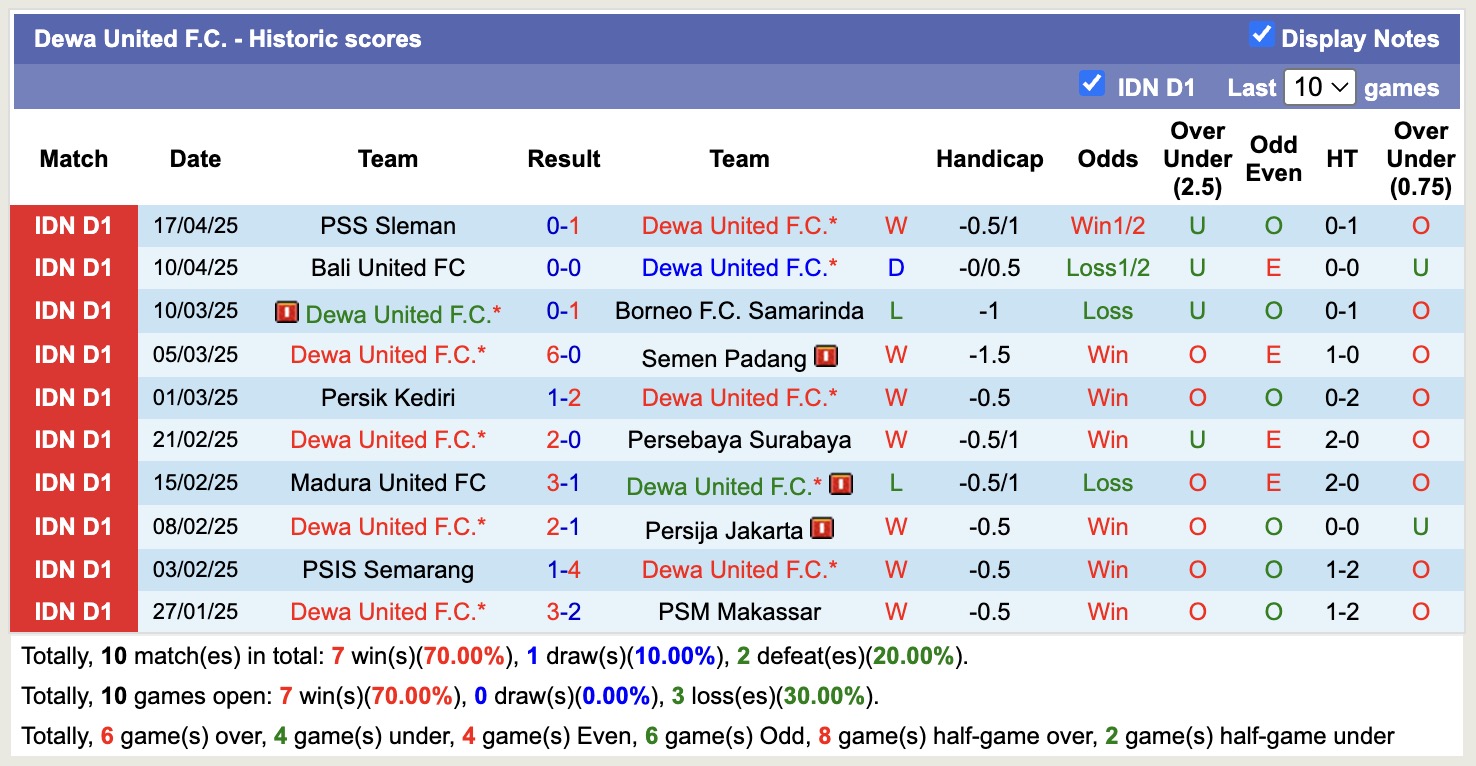Select Borneo F.C. Samarinda team name
Screen dimensions: 1476x766
click(739, 311)
